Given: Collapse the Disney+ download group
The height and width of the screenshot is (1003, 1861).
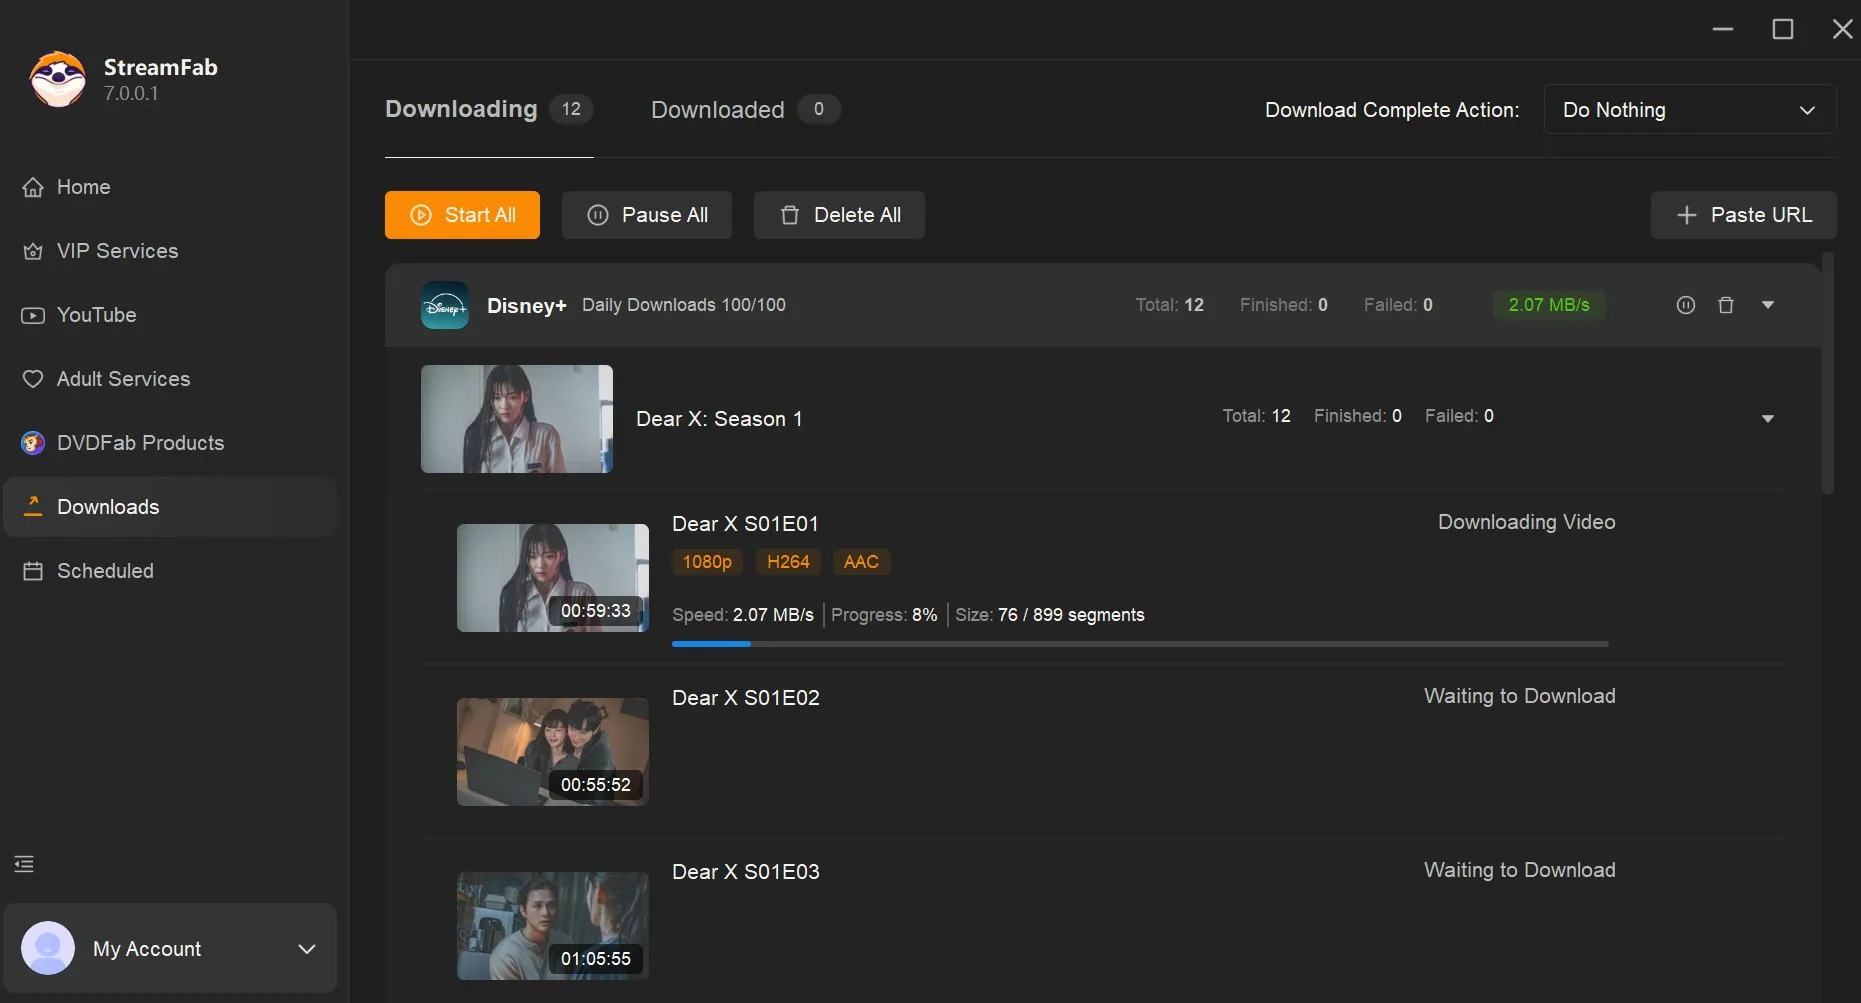Looking at the screenshot, I should tap(1768, 305).
